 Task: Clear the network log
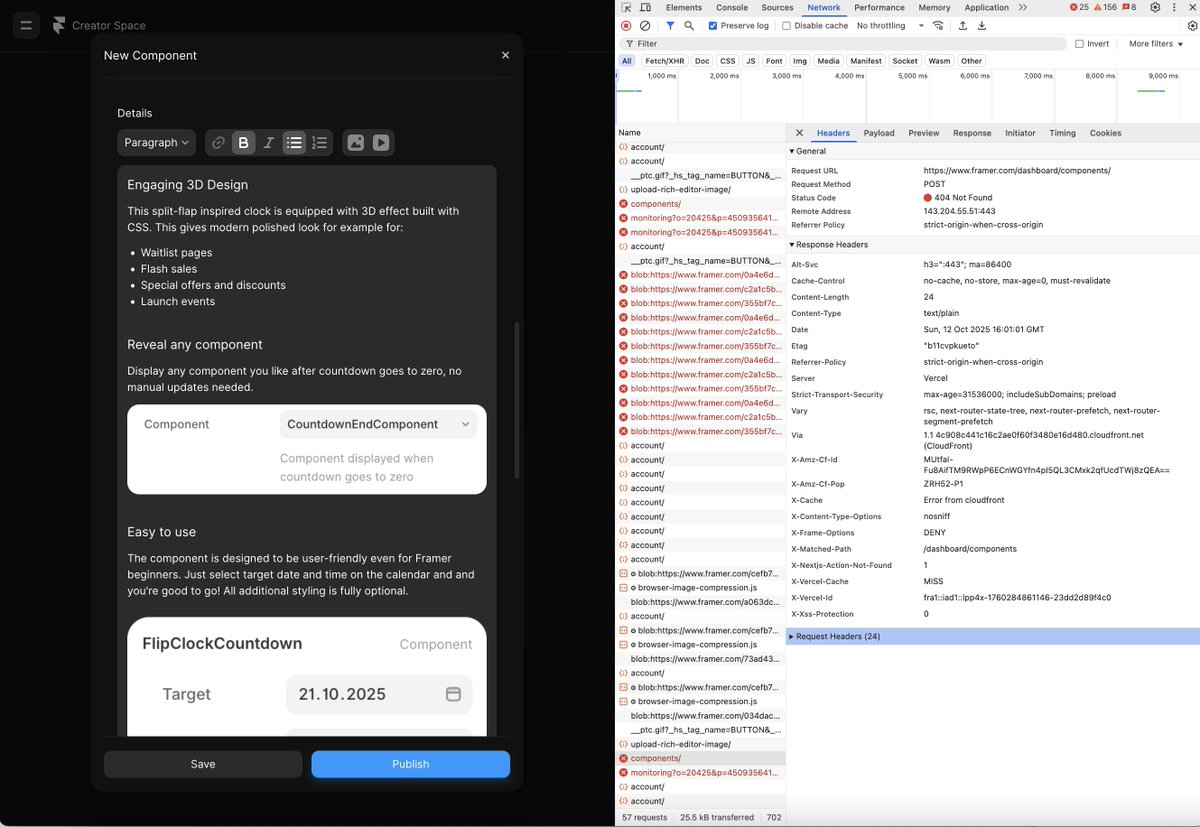645,25
